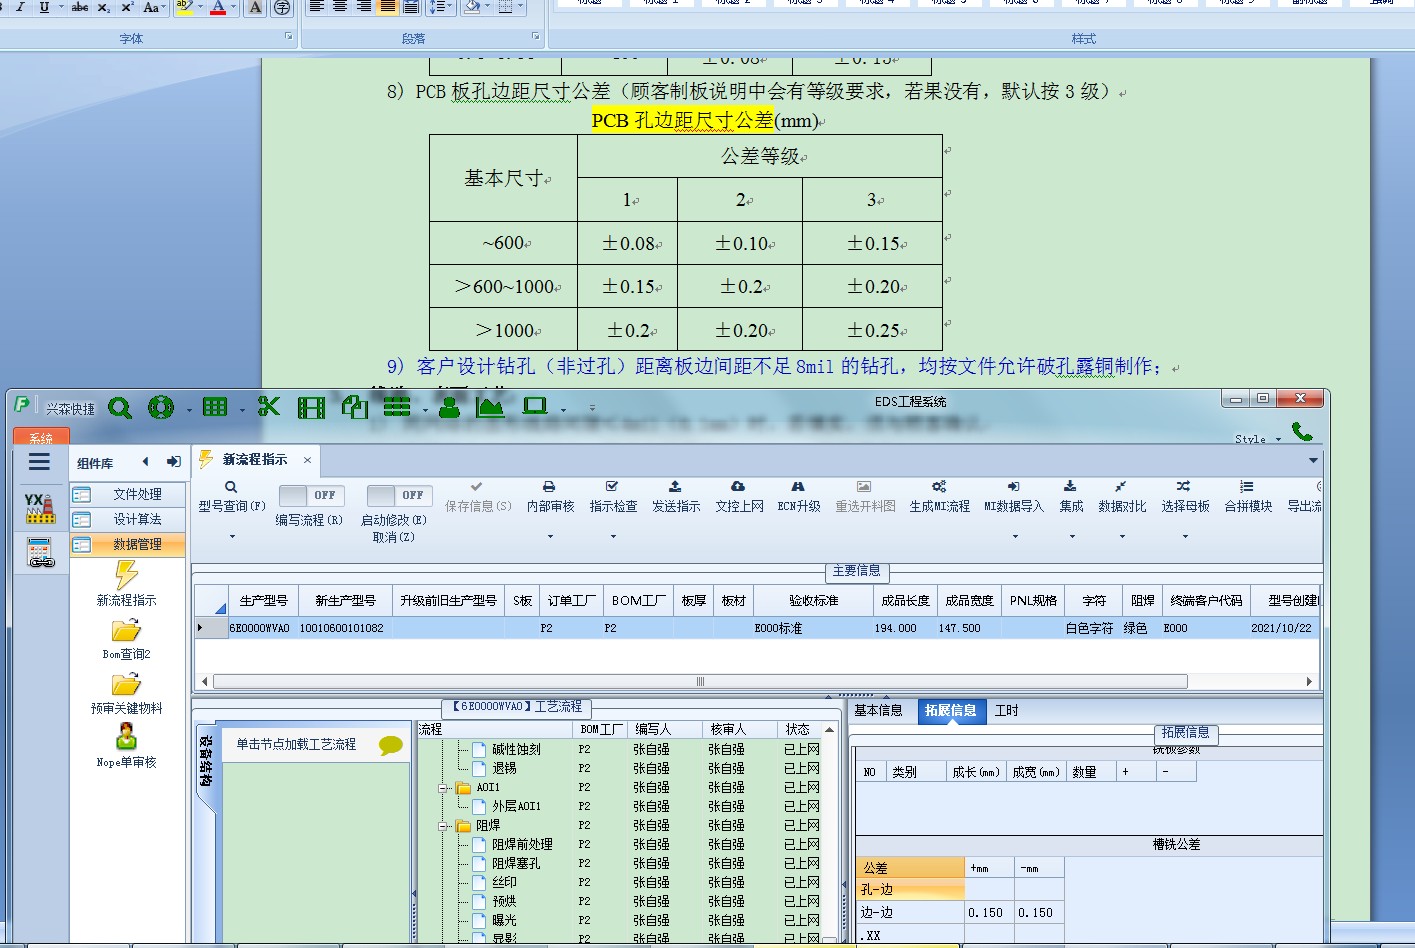Open the hamburger menu icon in left sidebar
The height and width of the screenshot is (948, 1415).
[39, 462]
